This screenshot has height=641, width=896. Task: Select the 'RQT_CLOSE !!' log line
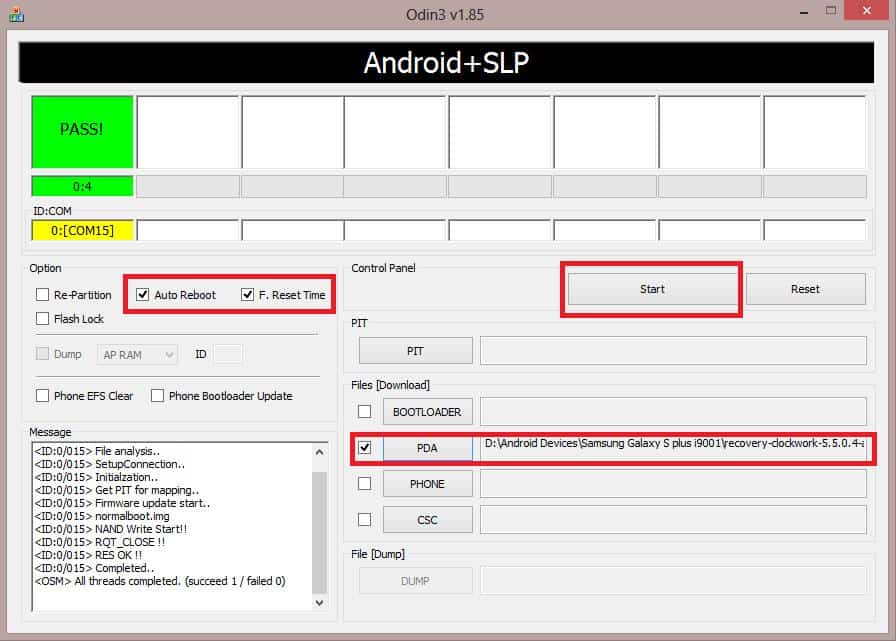(x=99, y=542)
